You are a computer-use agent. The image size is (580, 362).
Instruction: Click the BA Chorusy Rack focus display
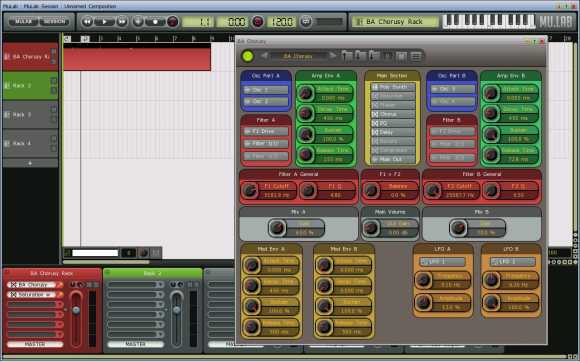(x=395, y=21)
